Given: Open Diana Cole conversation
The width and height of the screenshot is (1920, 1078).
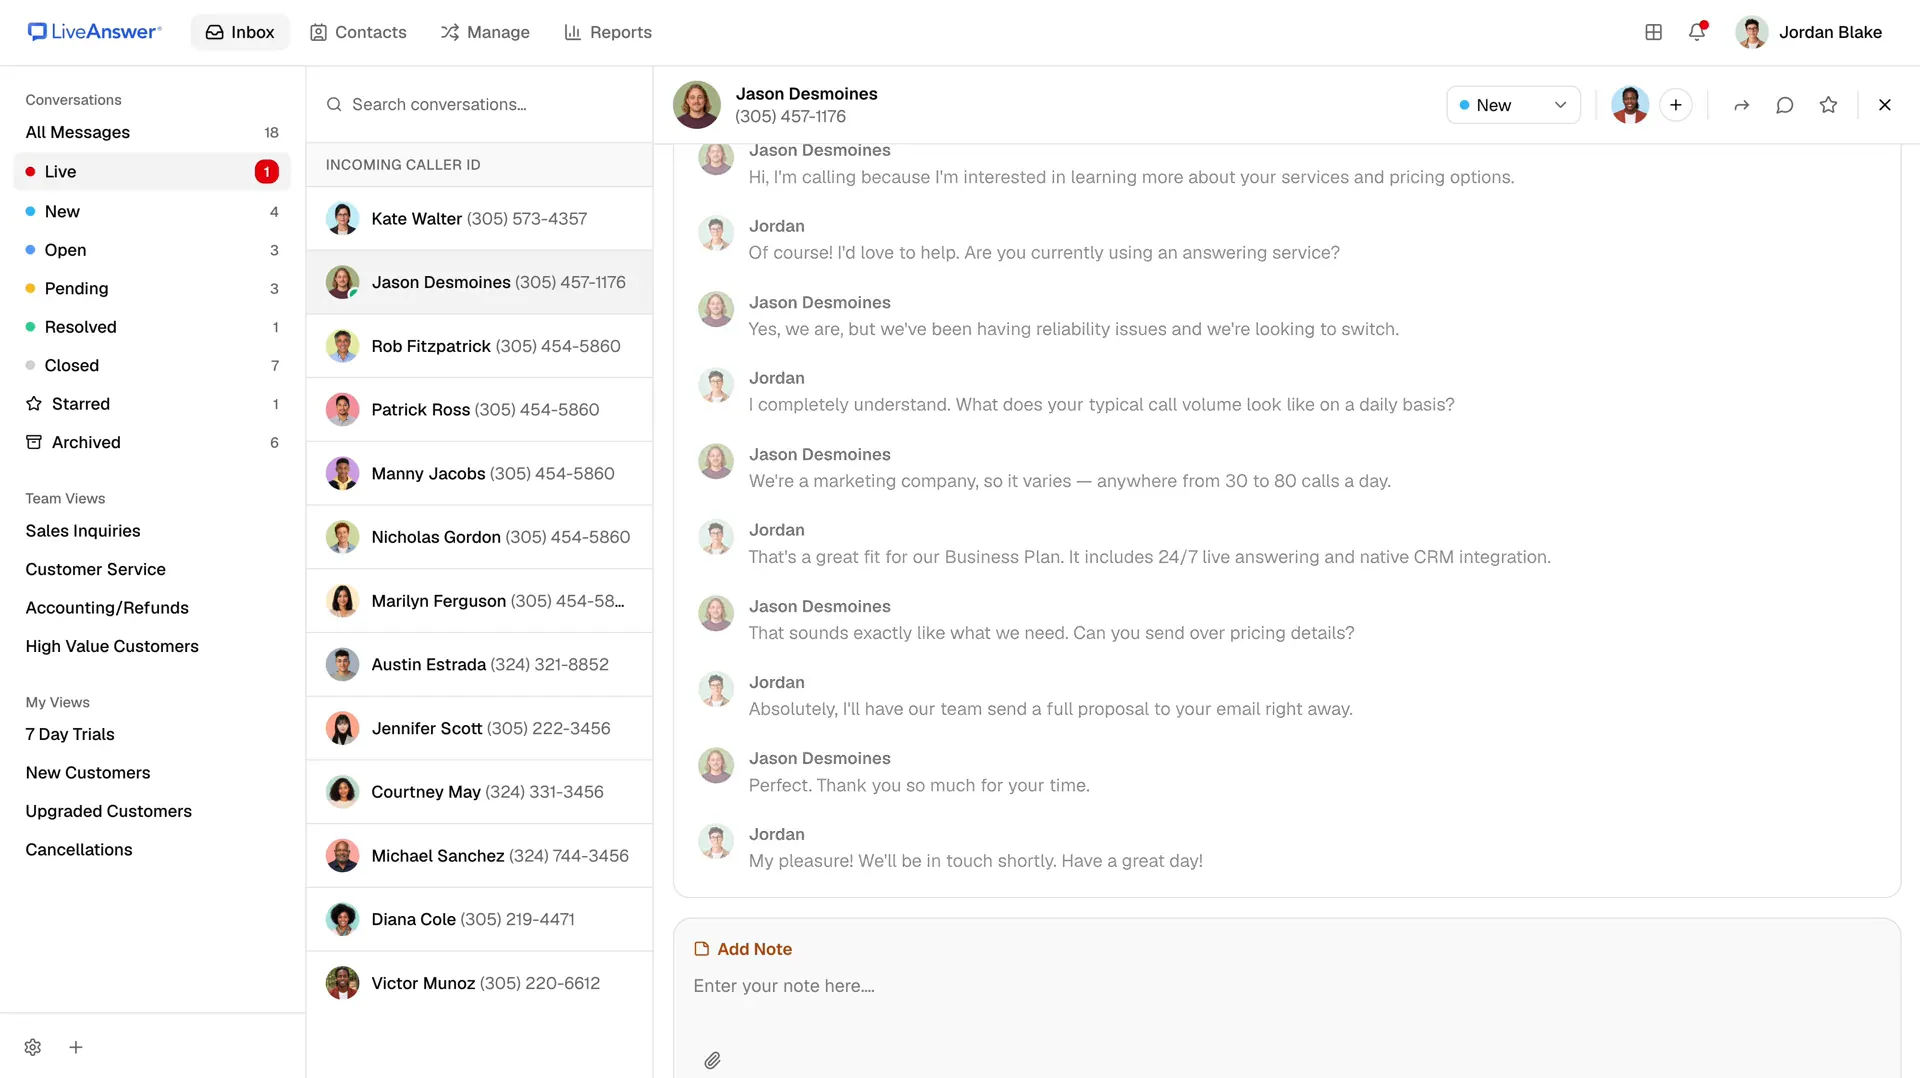Looking at the screenshot, I should point(479,919).
